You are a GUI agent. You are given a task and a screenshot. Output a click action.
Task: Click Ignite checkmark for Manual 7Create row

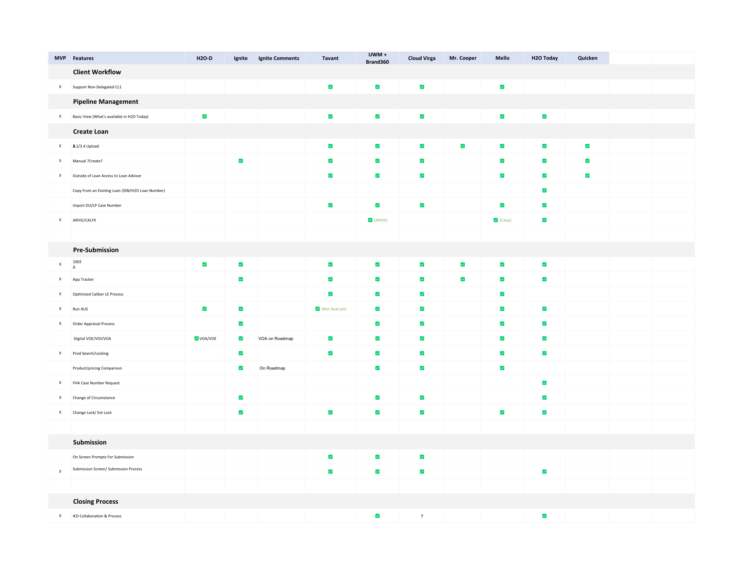(x=241, y=161)
